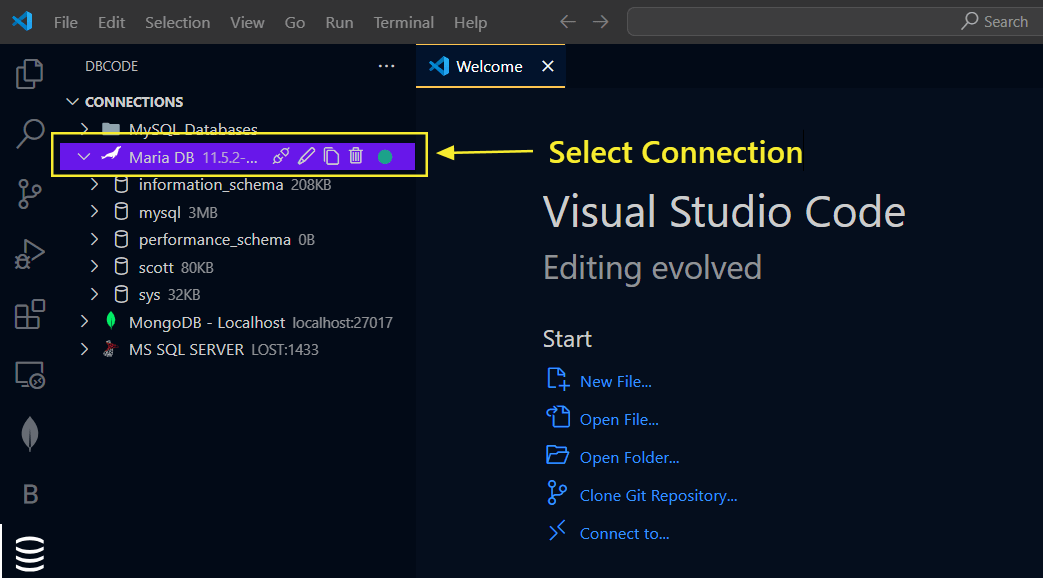The image size is (1043, 578).
Task: Click the sys database cylinder icon
Action: coord(121,294)
